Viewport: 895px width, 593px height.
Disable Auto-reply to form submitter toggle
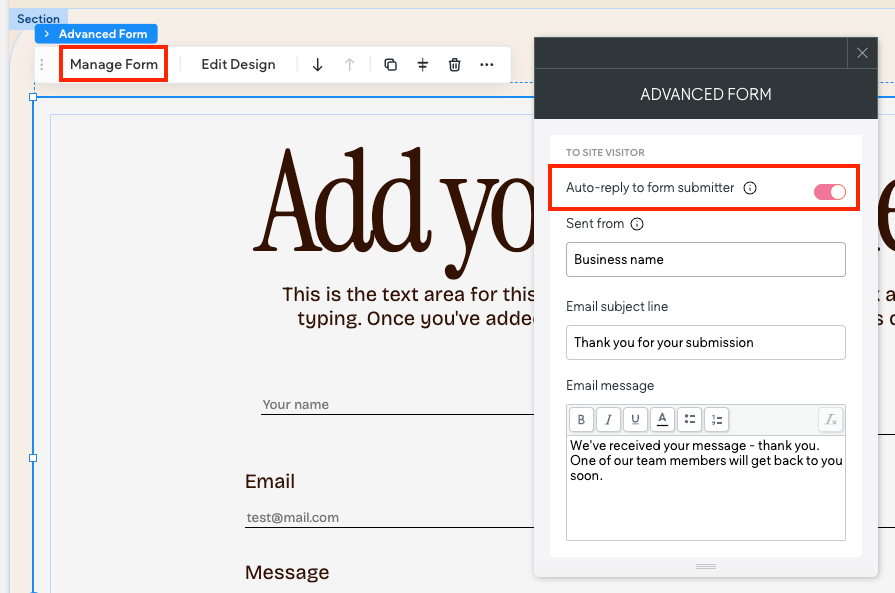830,192
